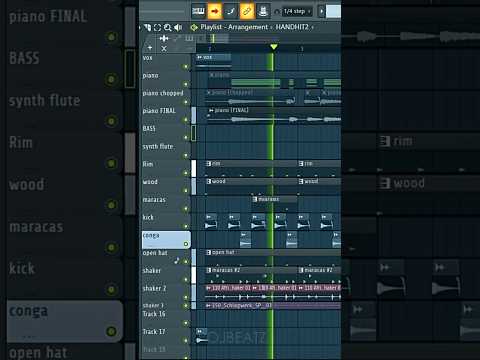This screenshot has height=360, width=480.
Task: Click the pattern name box in top toolbar
Action: pyautogui.click(x=333, y=11)
